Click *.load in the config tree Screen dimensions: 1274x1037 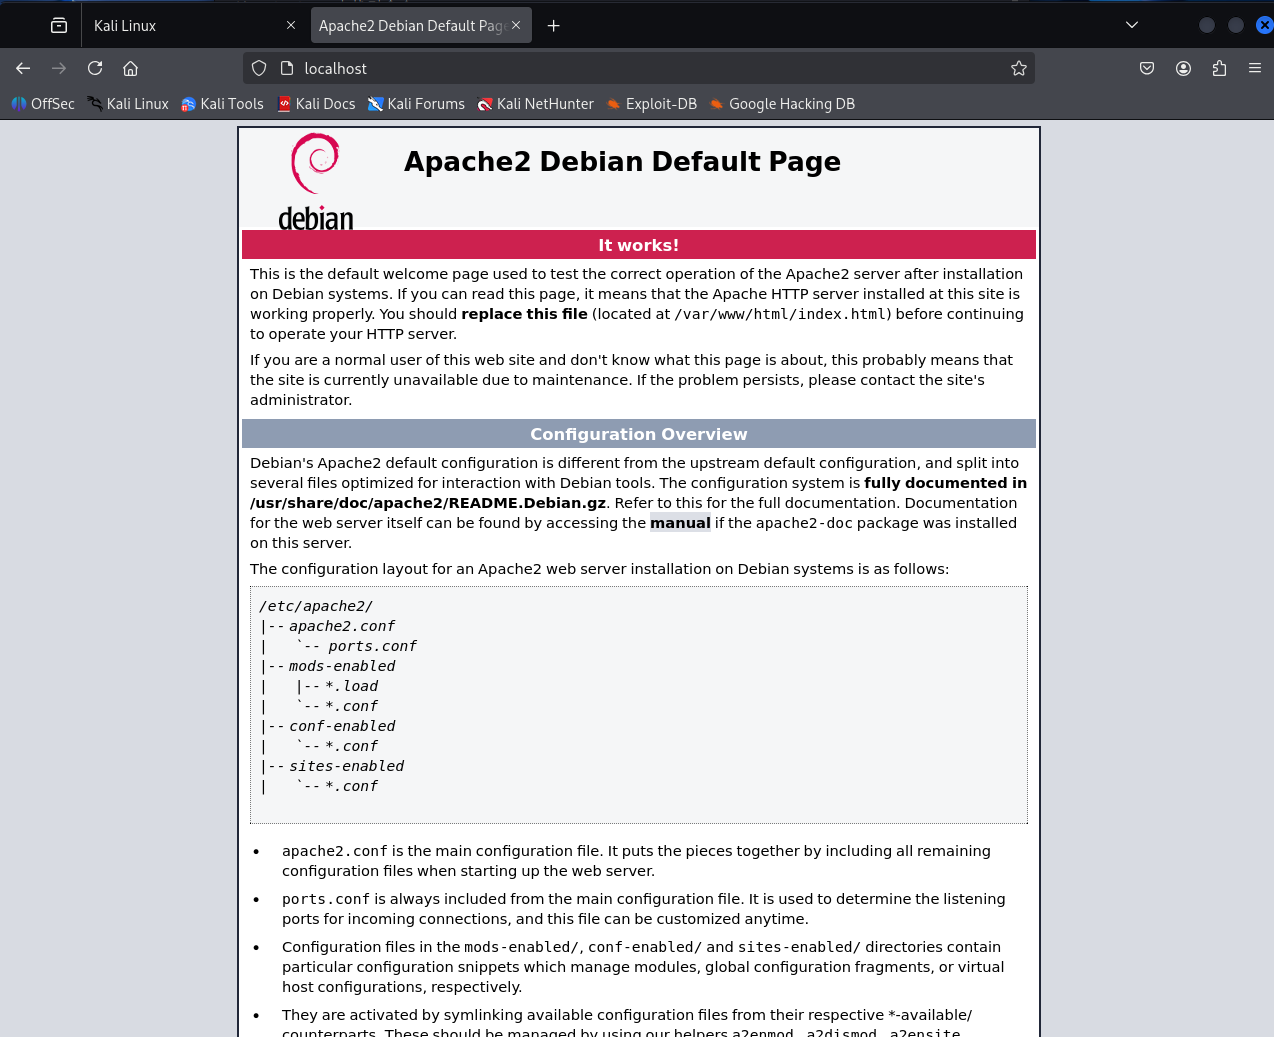(x=352, y=686)
